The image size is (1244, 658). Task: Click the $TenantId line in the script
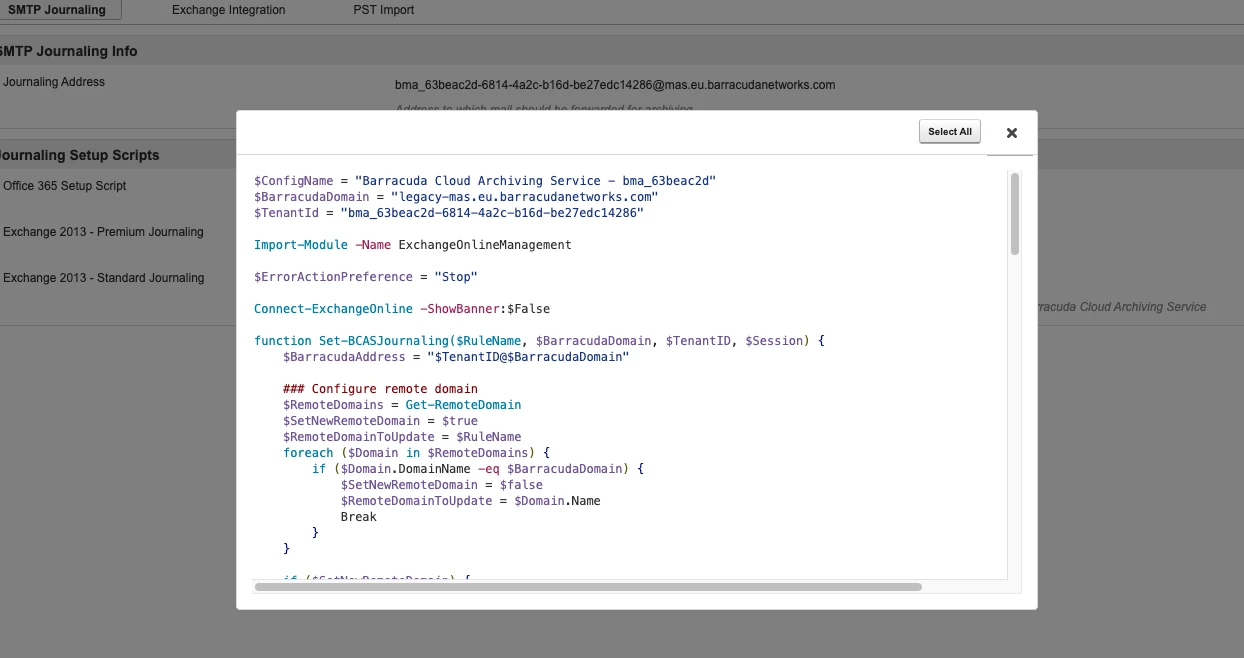449,213
